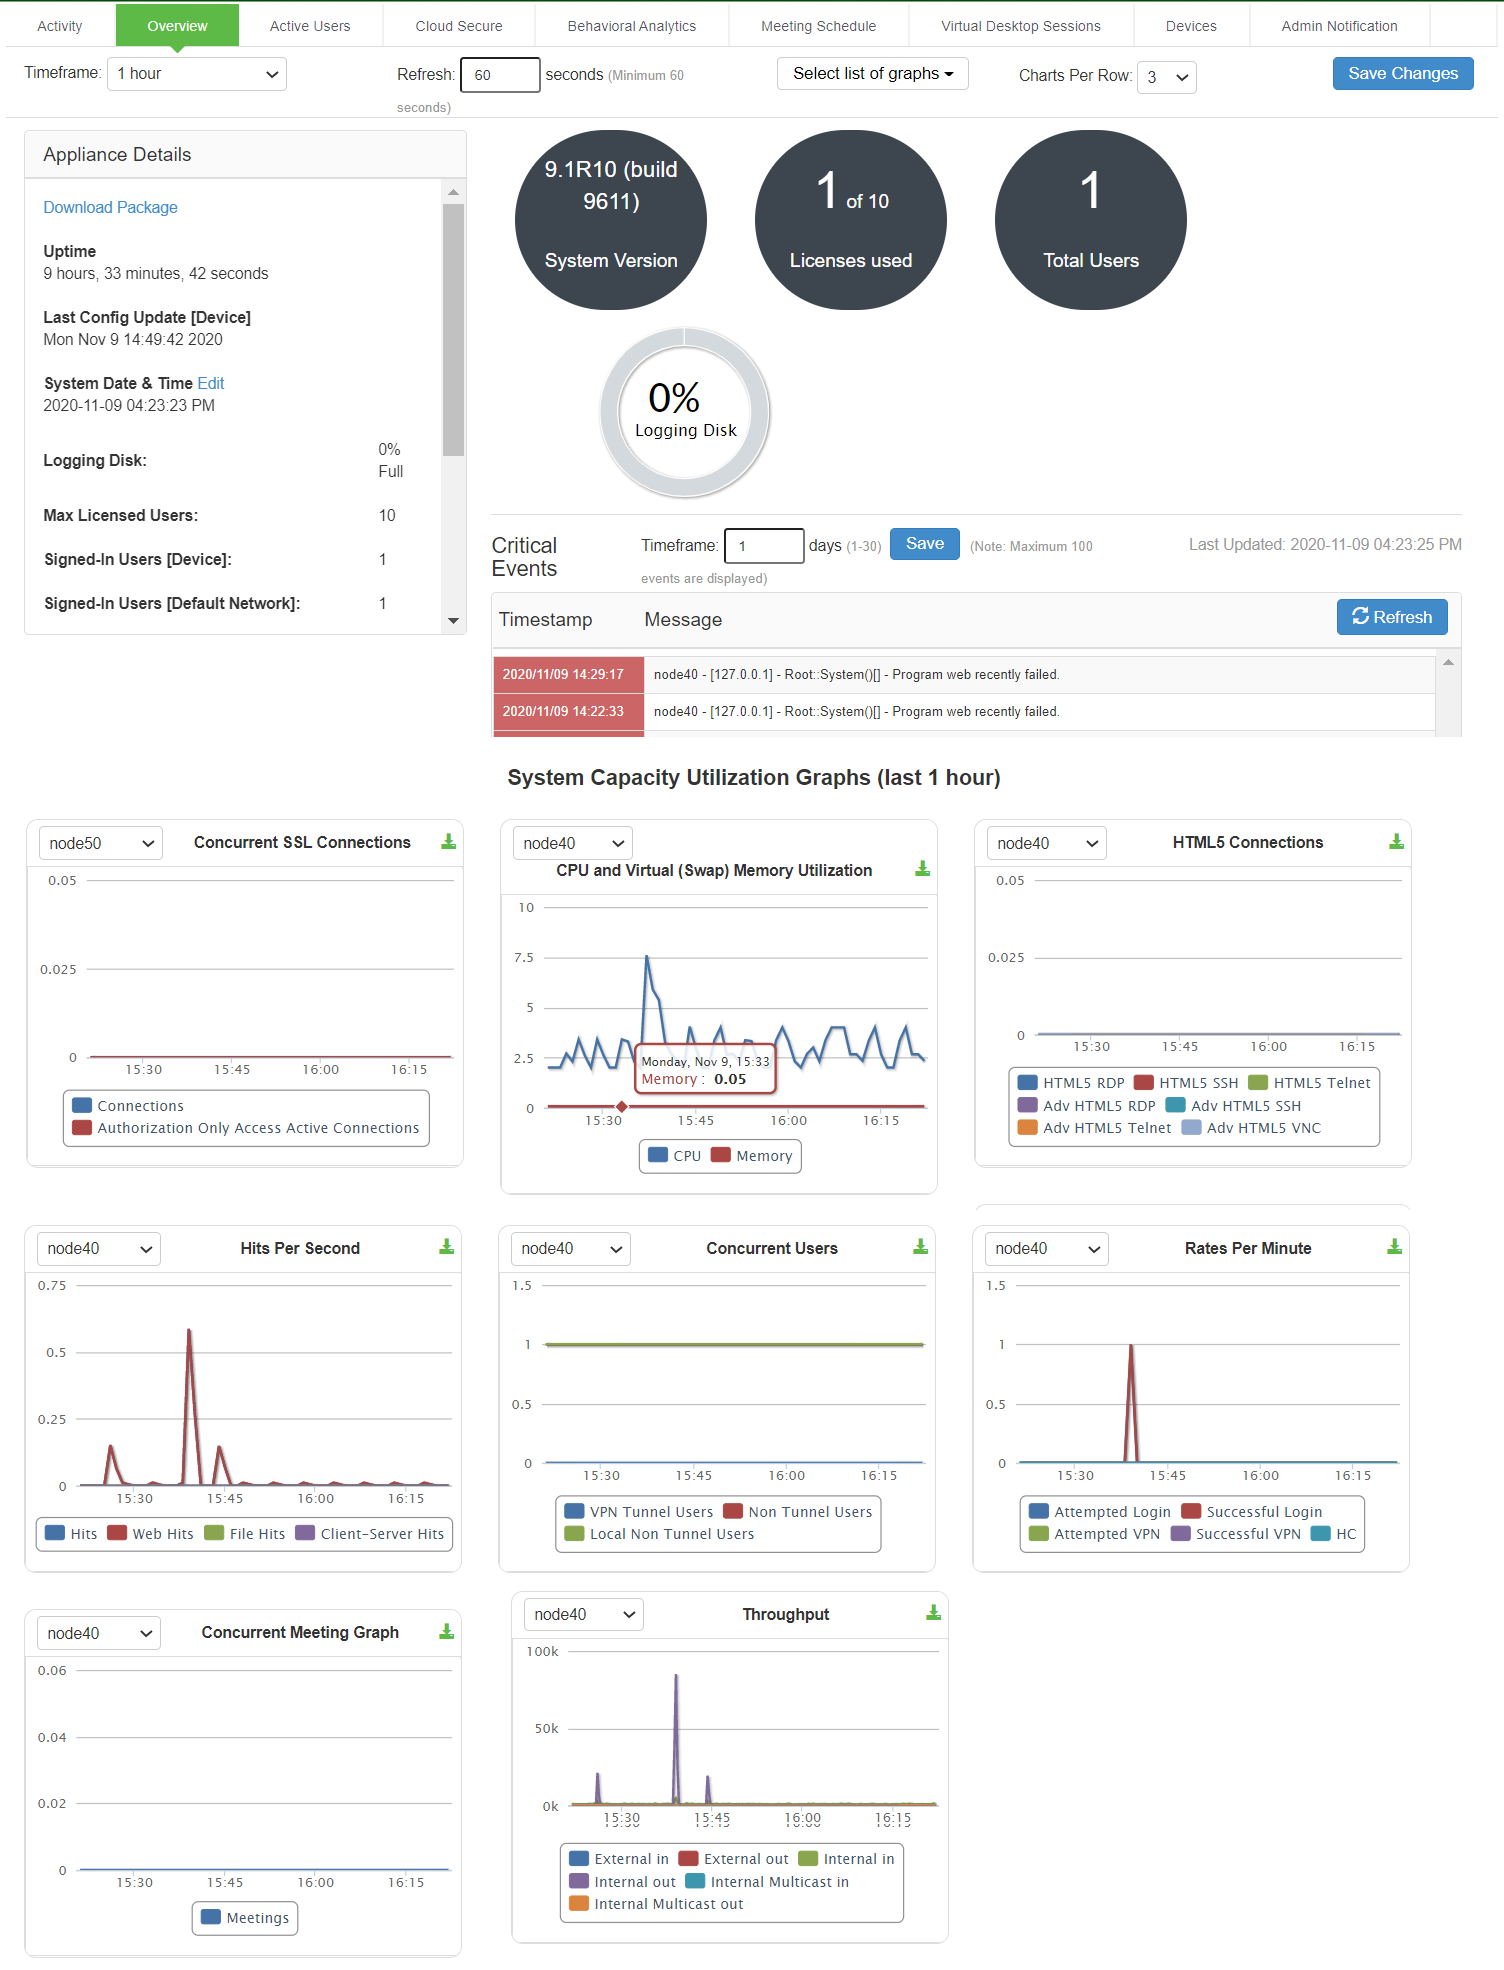Download CPU and Memory Utilization graph

click(x=922, y=869)
